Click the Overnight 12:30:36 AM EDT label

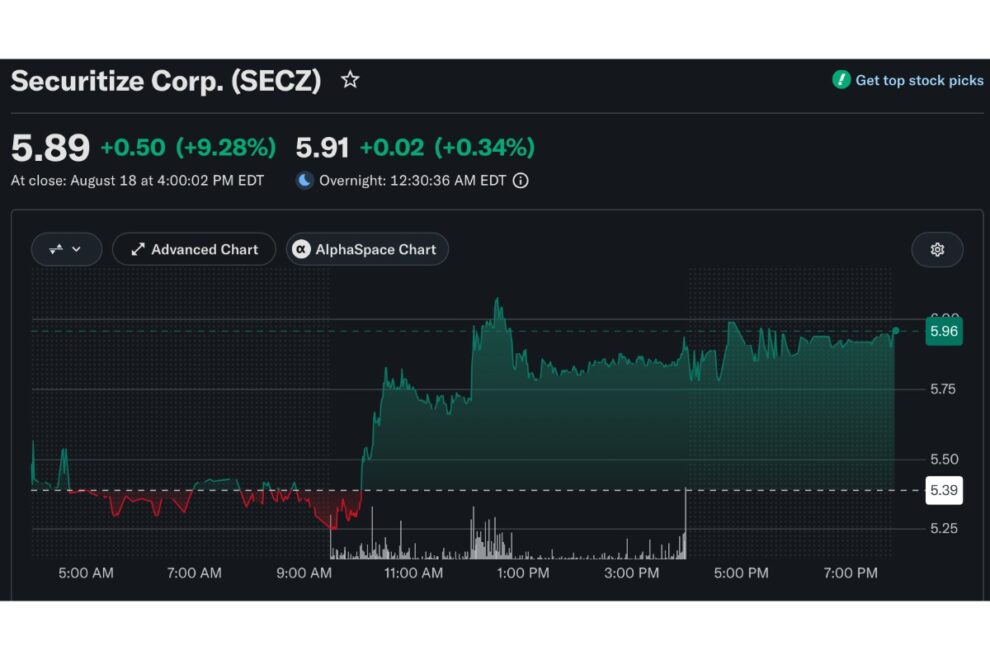(x=412, y=181)
